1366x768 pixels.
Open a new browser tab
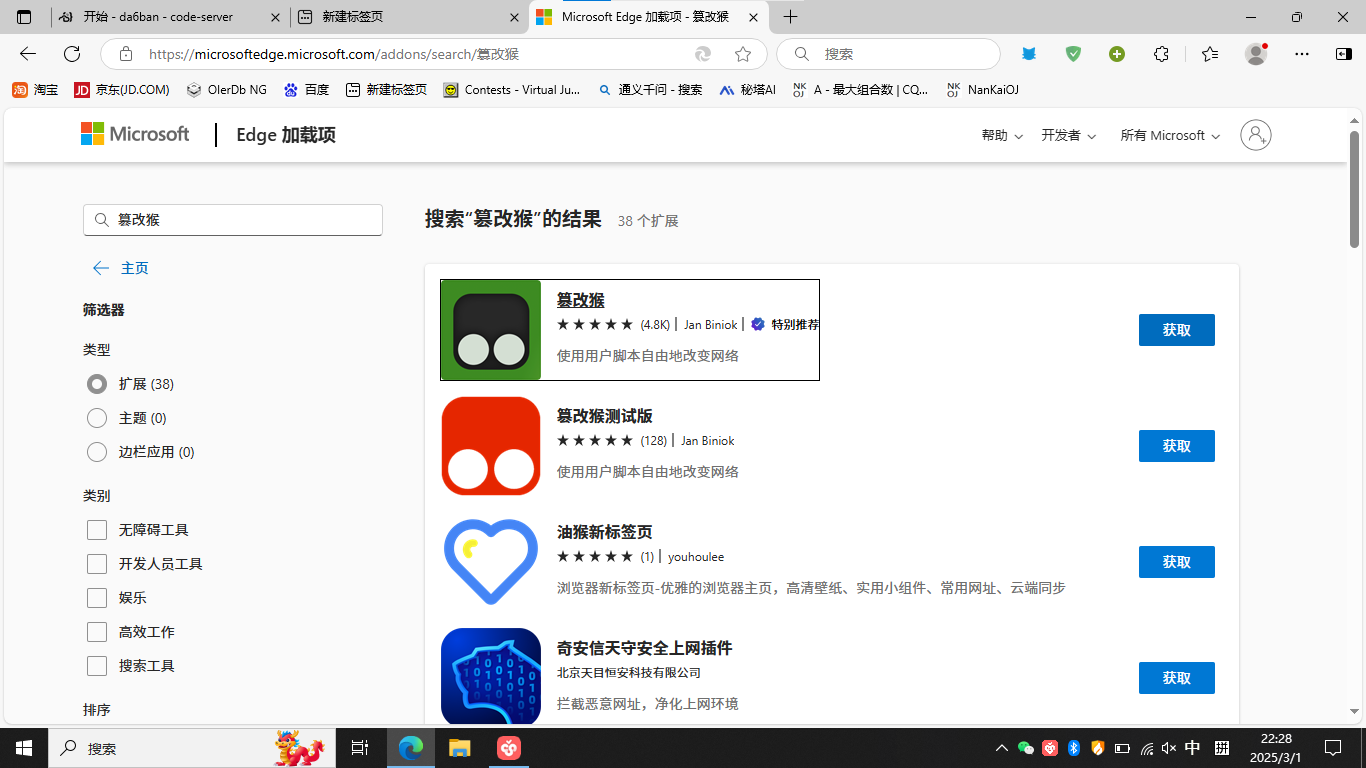pos(790,17)
